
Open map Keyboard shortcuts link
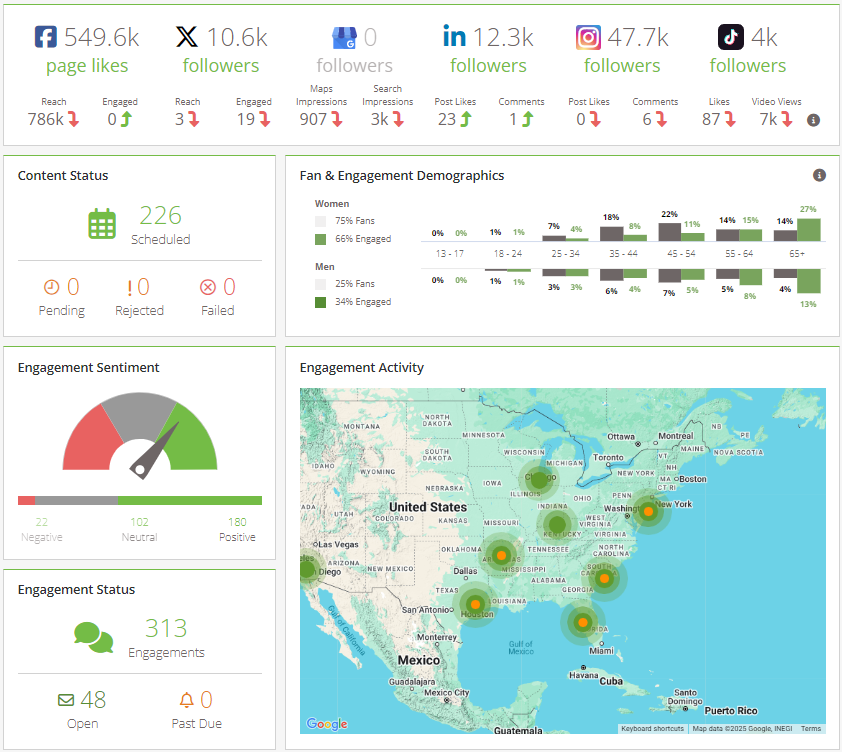tap(652, 728)
